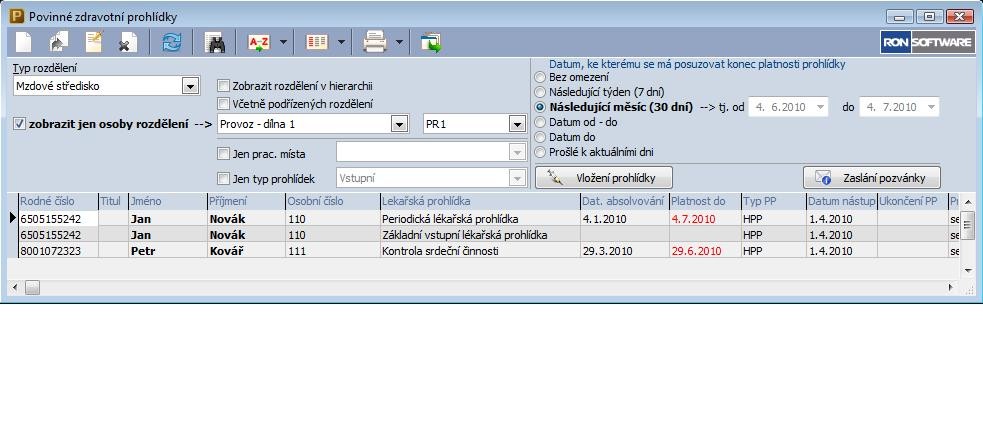Click the blue refresh arrows icon
983x440 pixels.
coord(171,42)
